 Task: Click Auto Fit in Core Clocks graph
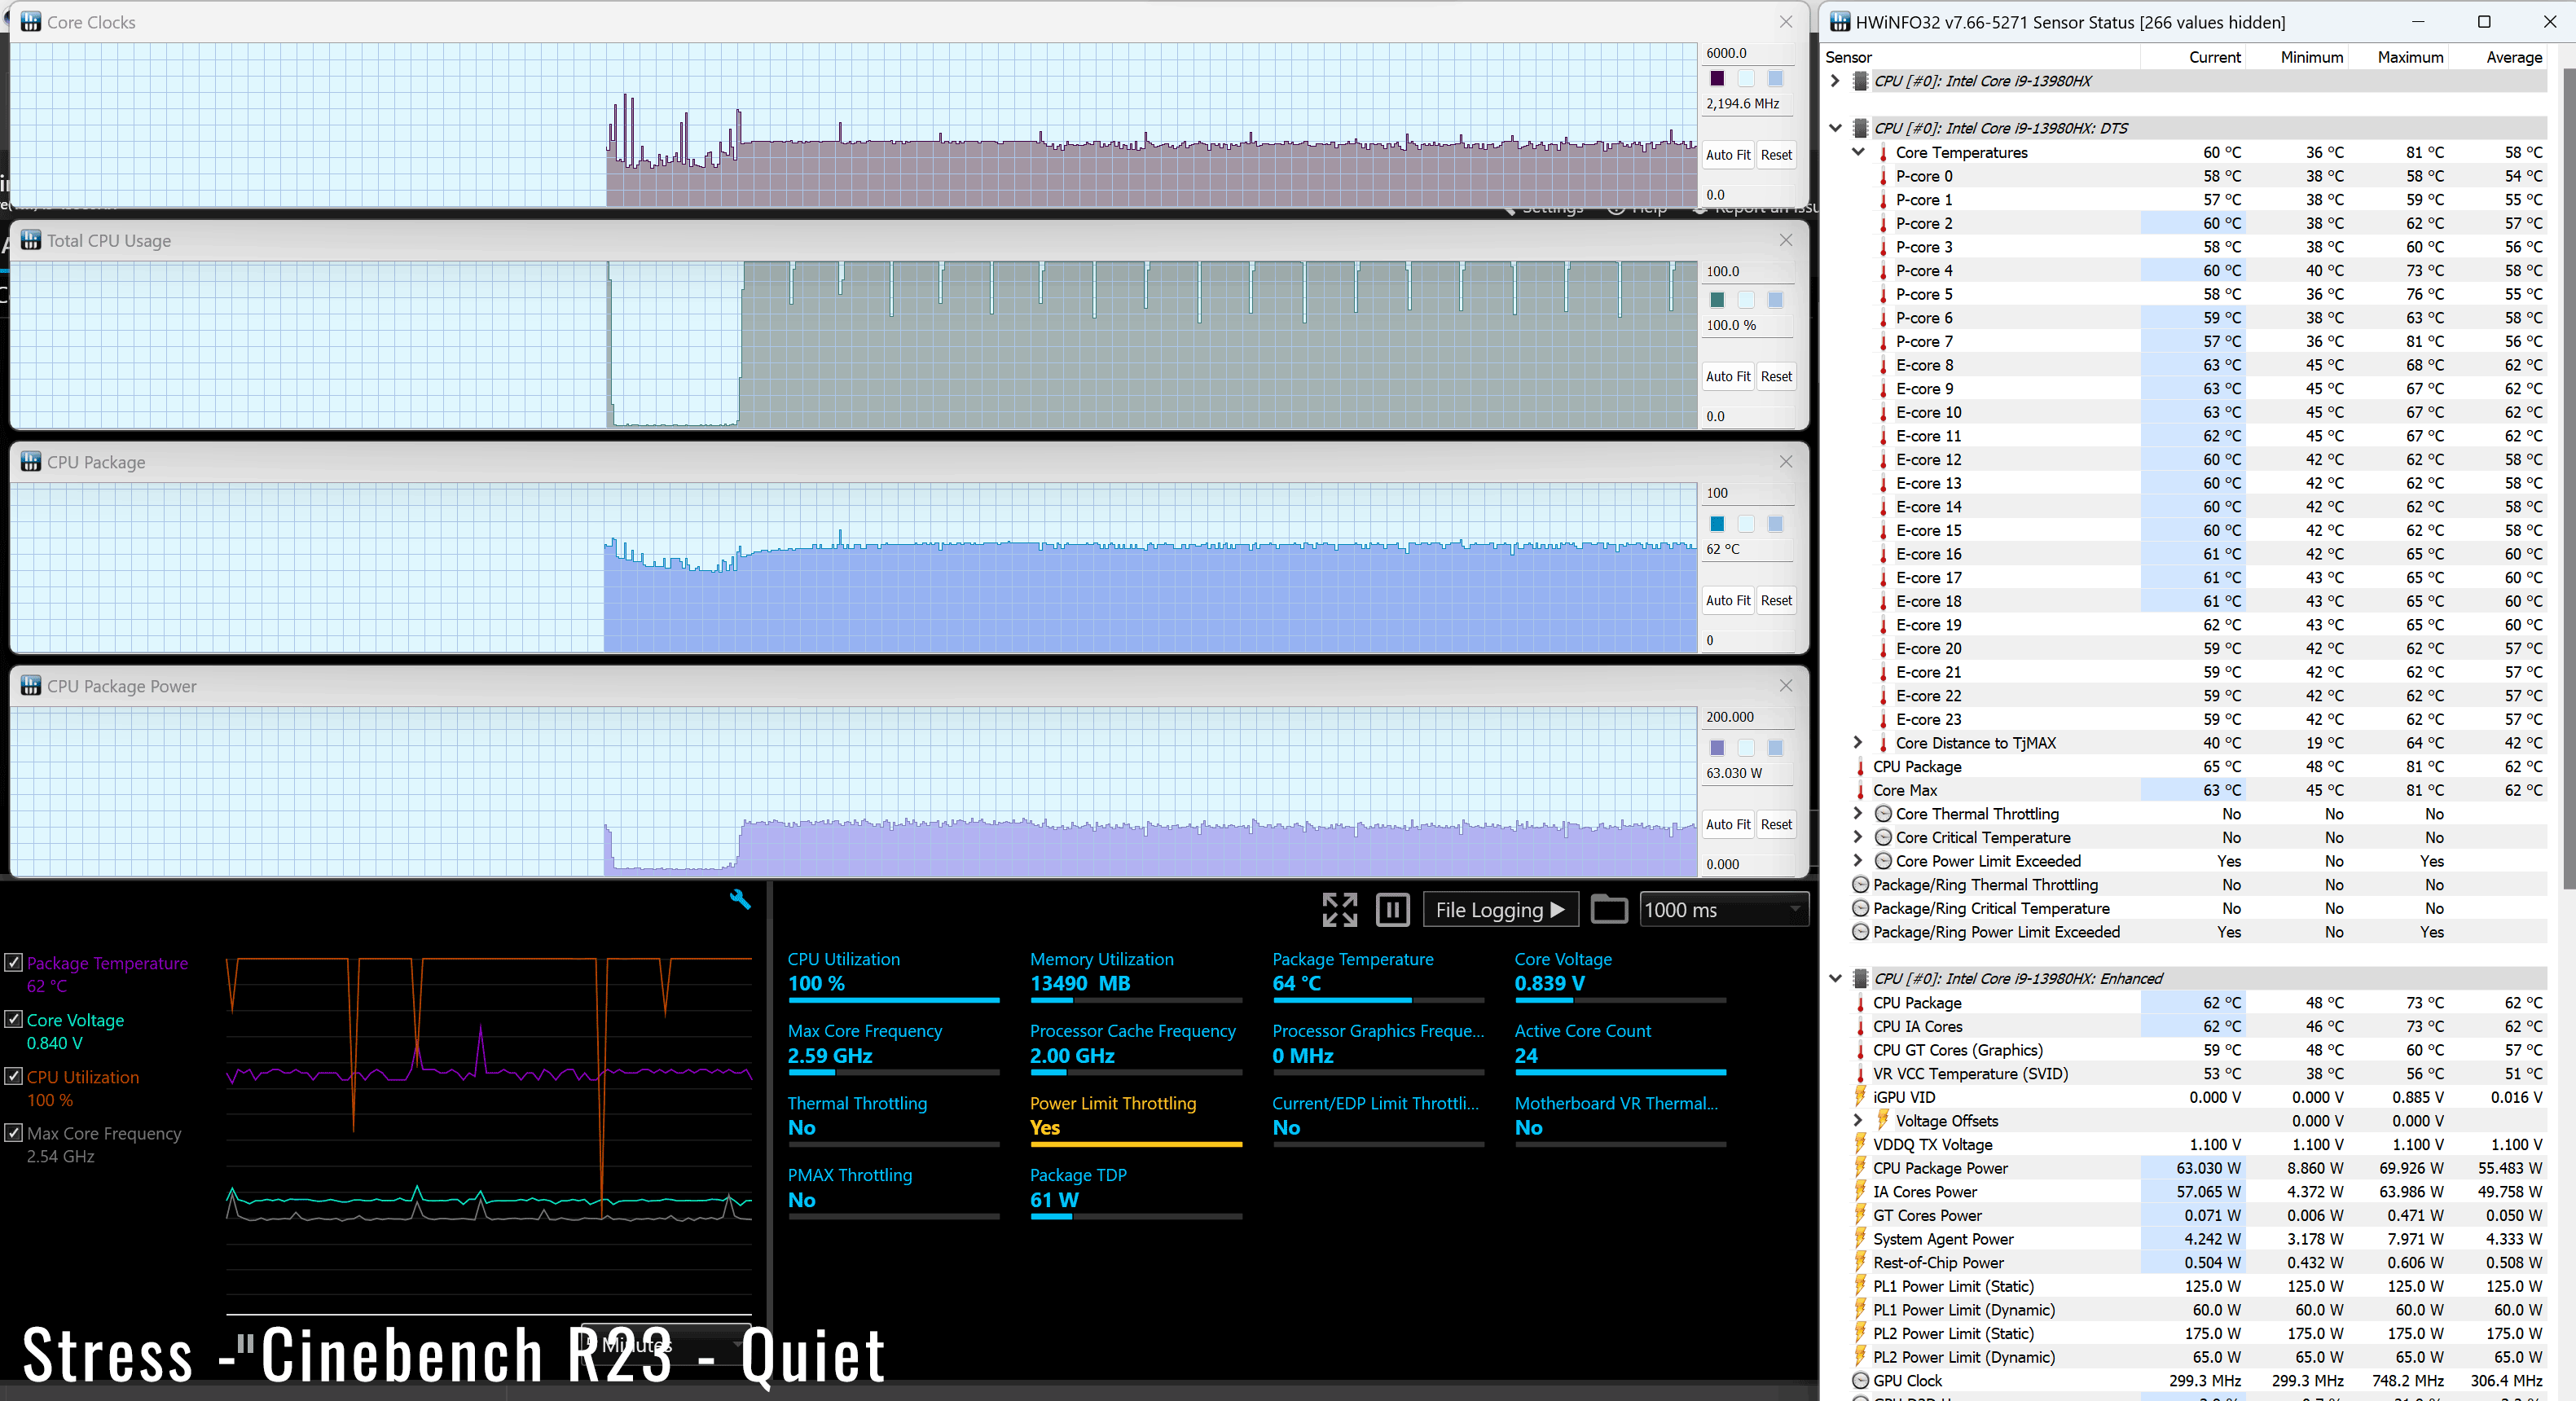coord(1727,155)
